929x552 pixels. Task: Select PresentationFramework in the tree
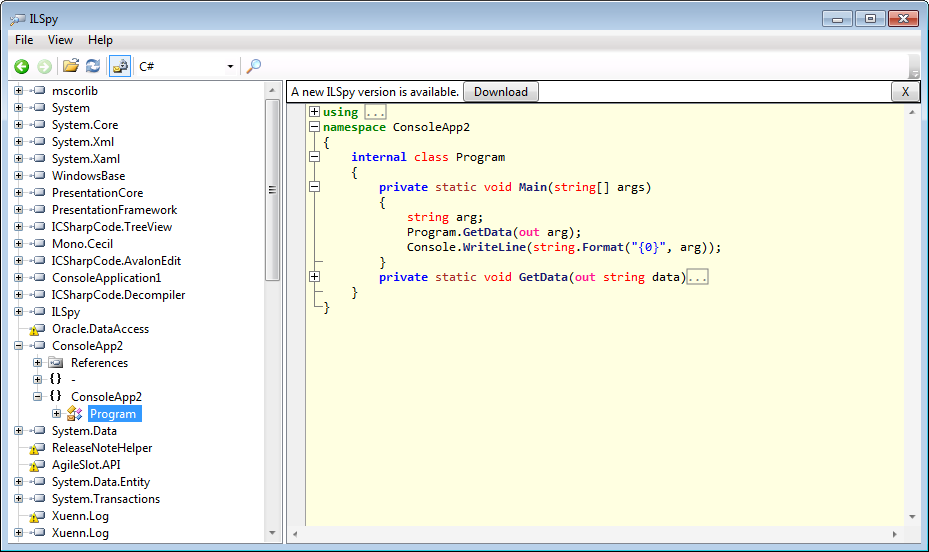click(114, 210)
